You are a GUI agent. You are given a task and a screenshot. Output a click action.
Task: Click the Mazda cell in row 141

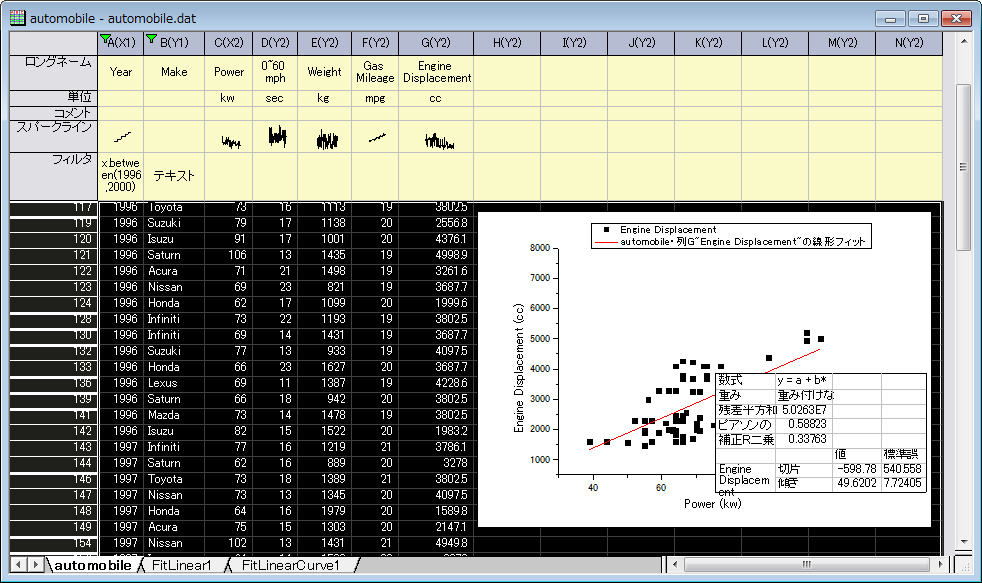coord(174,415)
